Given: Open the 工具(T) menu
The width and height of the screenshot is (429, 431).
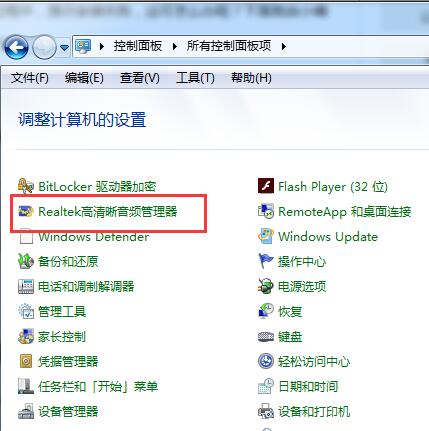Looking at the screenshot, I should pos(195,78).
